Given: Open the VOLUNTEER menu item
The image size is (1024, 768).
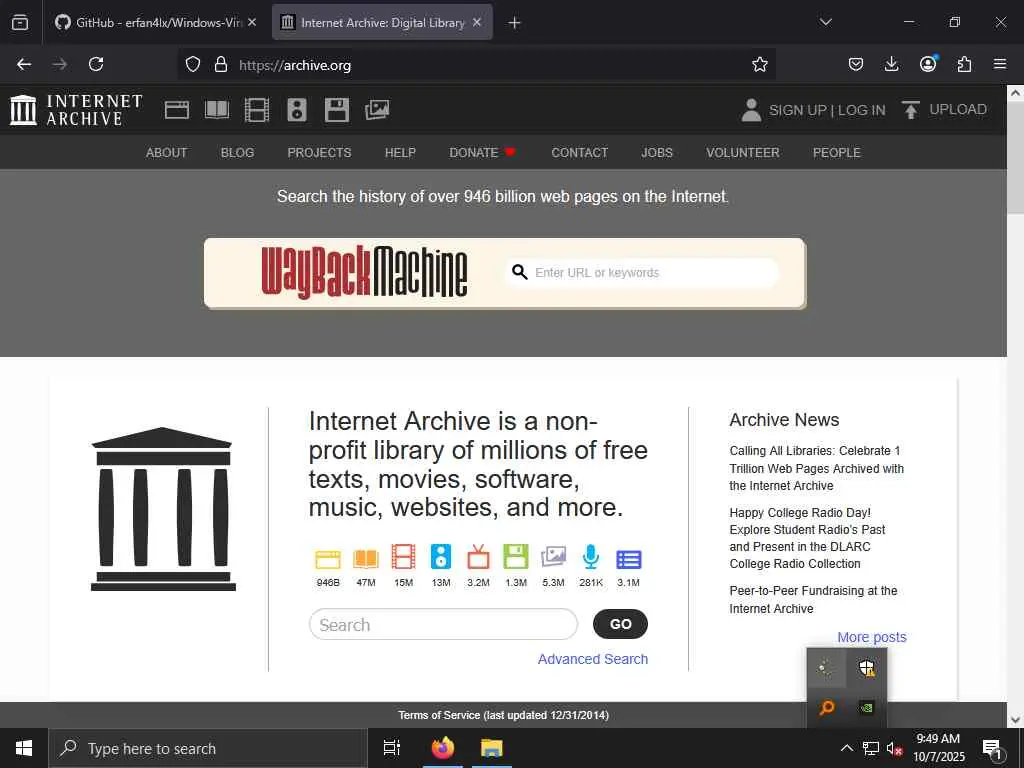Looking at the screenshot, I should (x=743, y=152).
